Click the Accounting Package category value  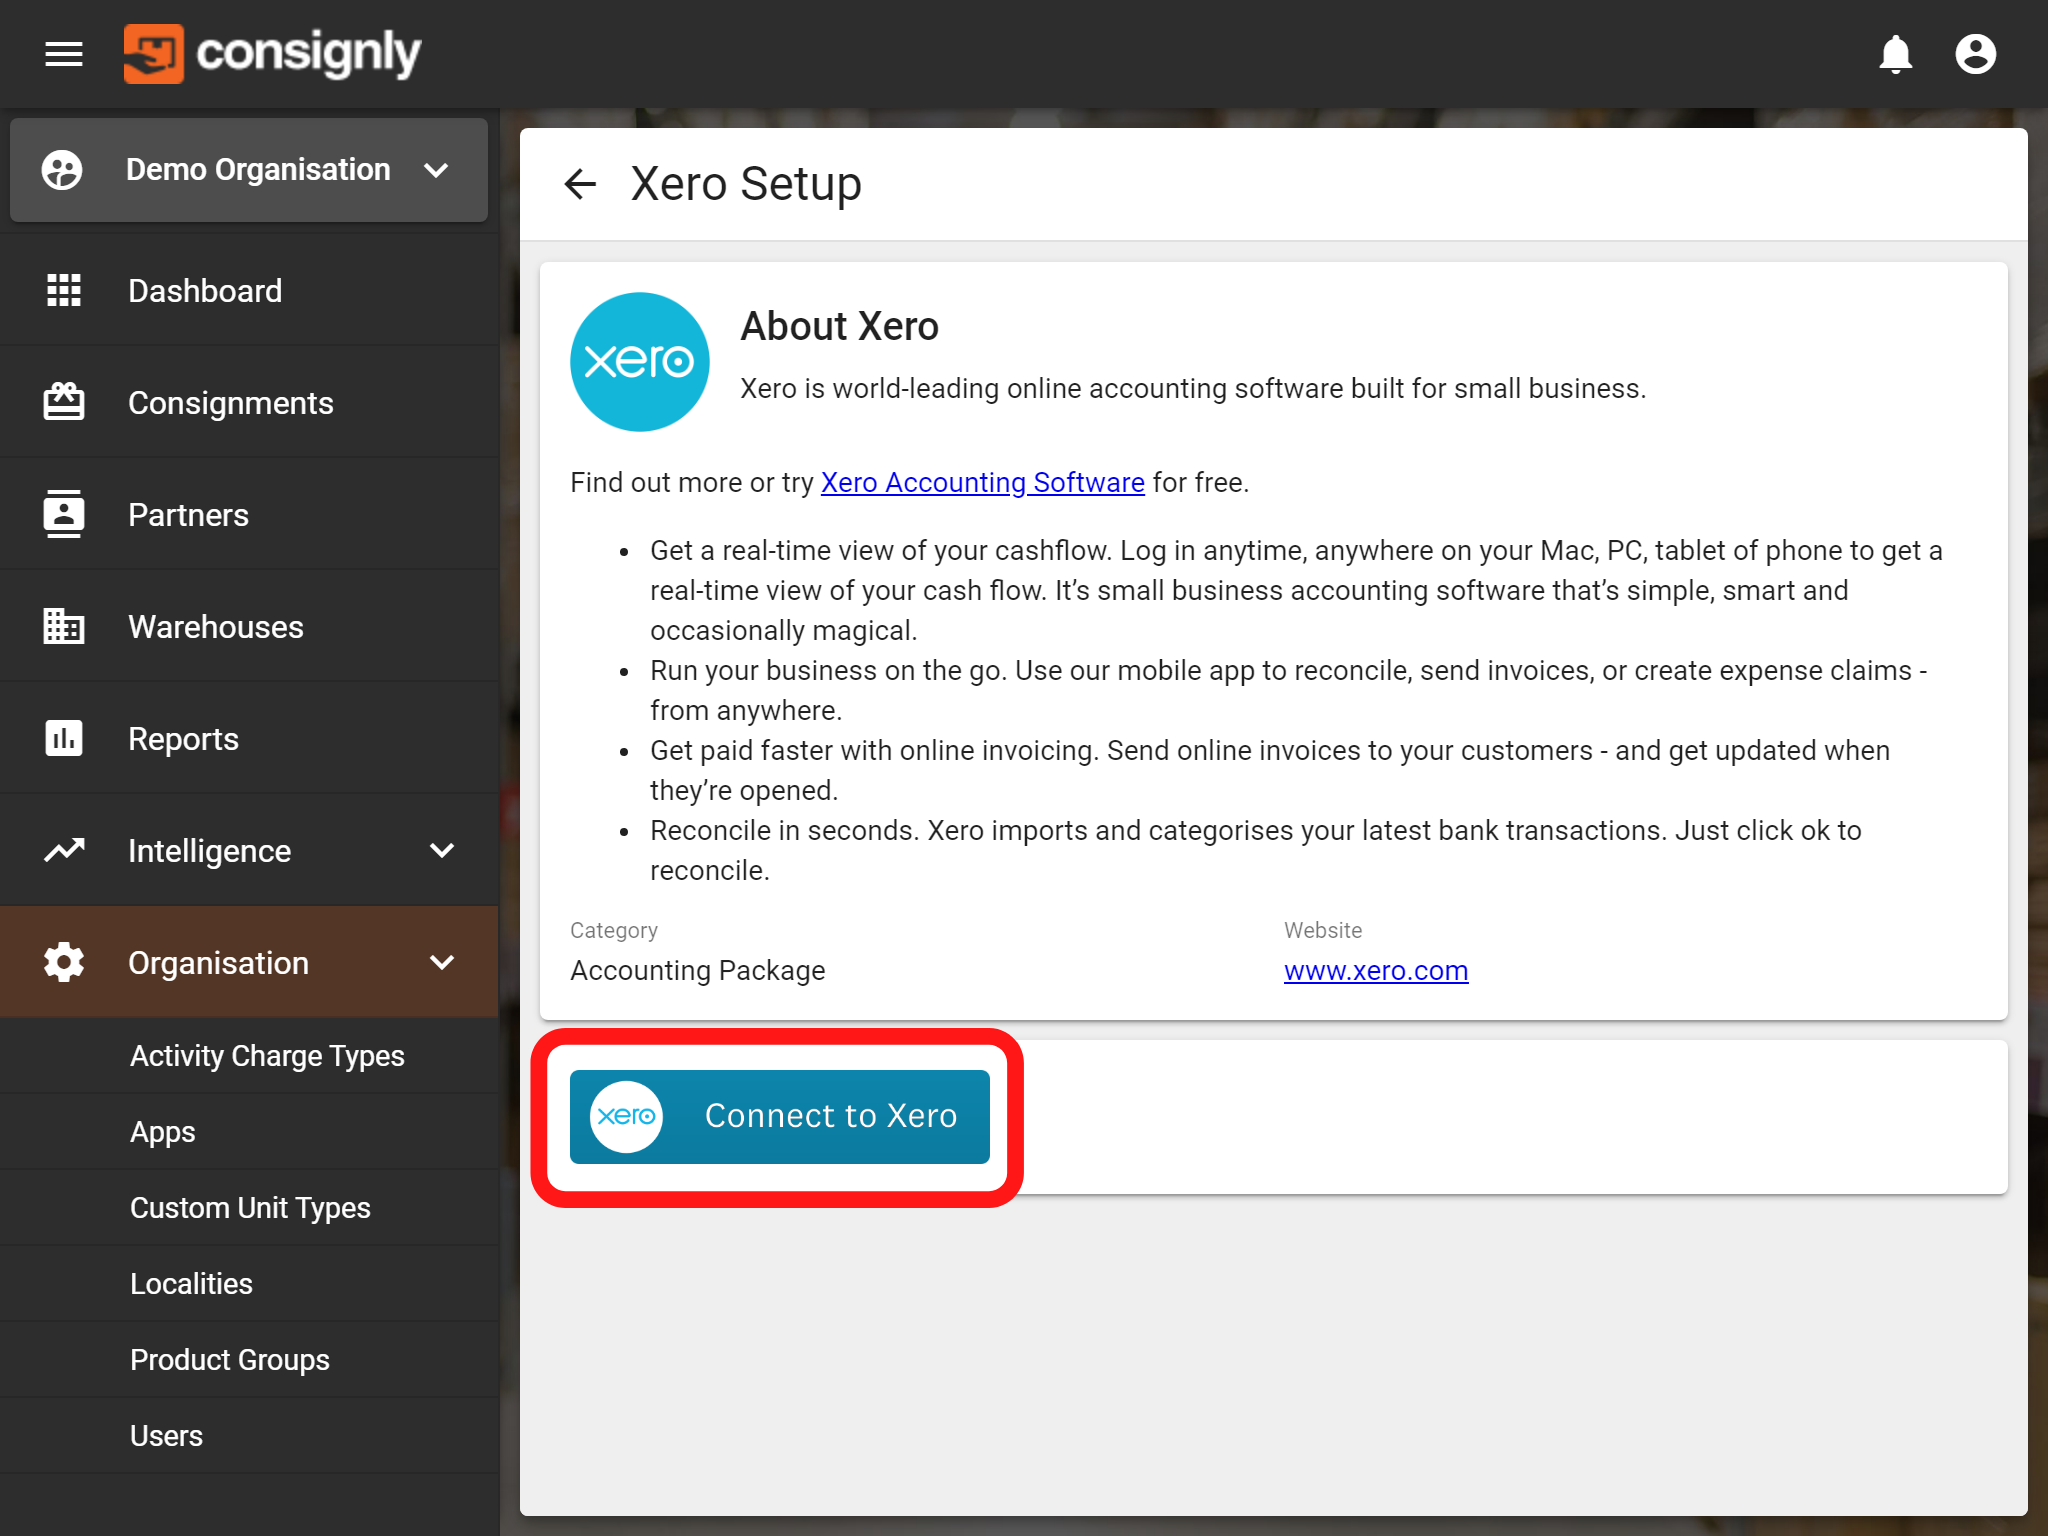[698, 971]
